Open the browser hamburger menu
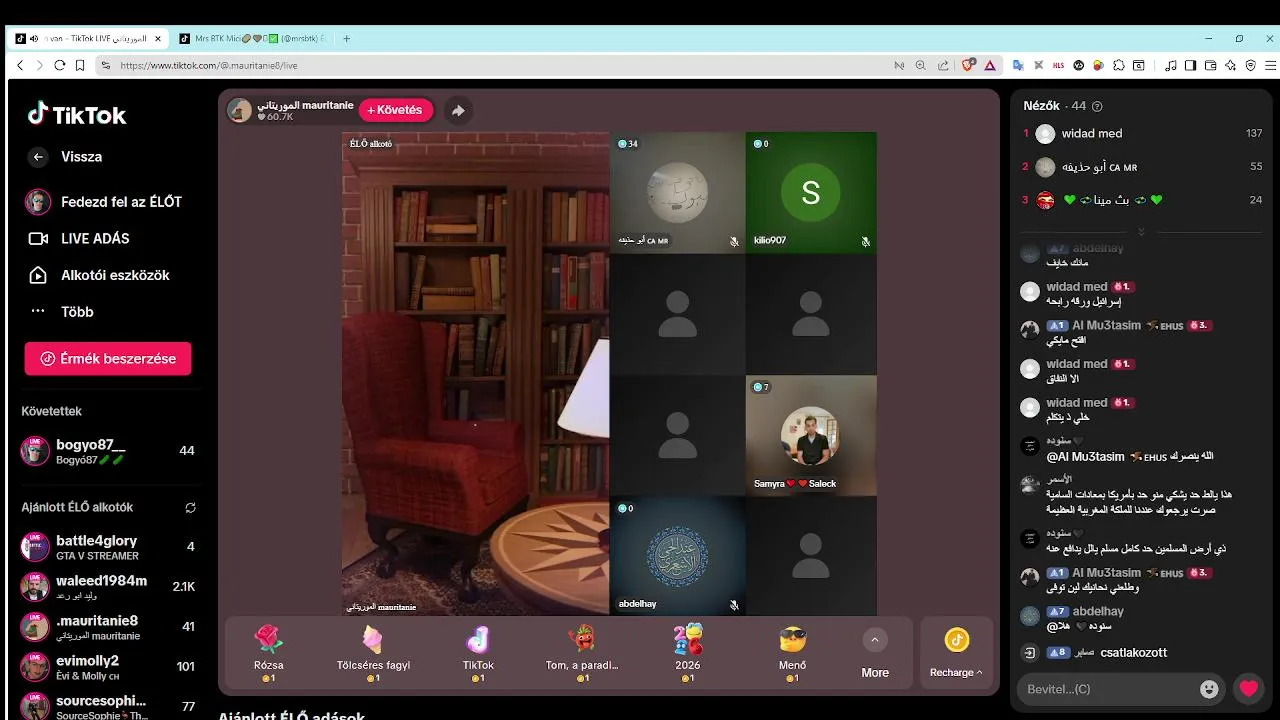This screenshot has height=720, width=1280. (x=1269, y=65)
